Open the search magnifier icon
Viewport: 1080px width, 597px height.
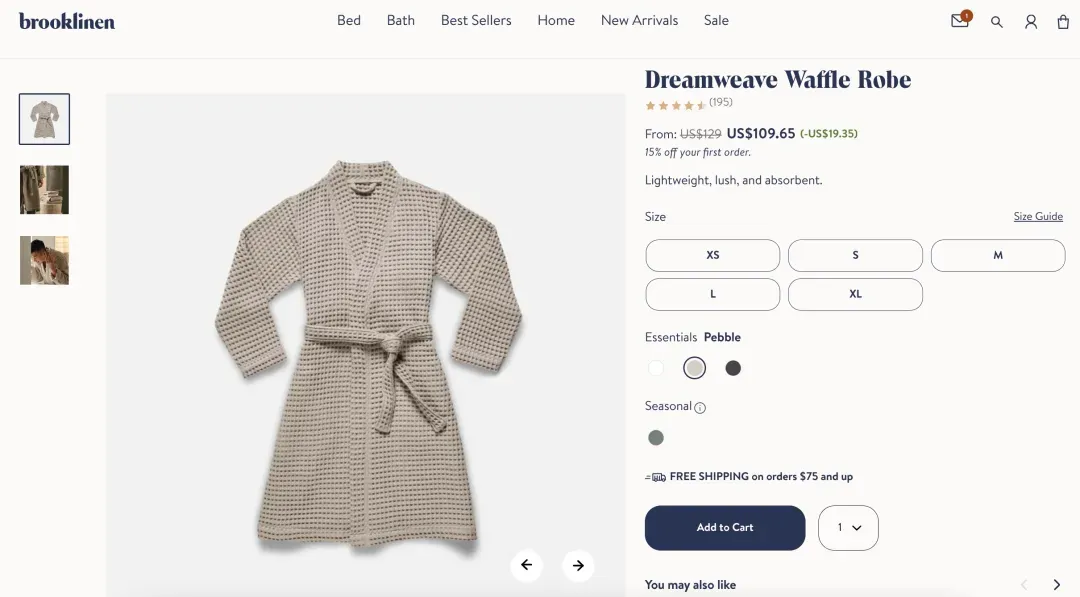[997, 22]
